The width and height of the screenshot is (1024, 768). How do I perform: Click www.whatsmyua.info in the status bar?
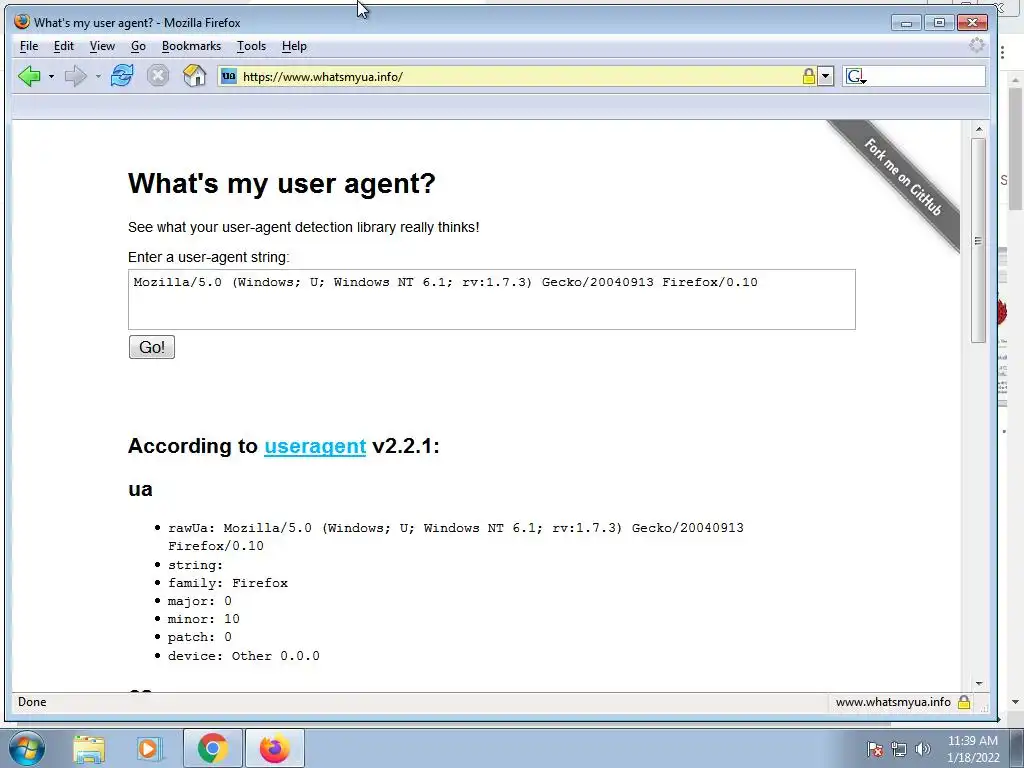point(893,702)
